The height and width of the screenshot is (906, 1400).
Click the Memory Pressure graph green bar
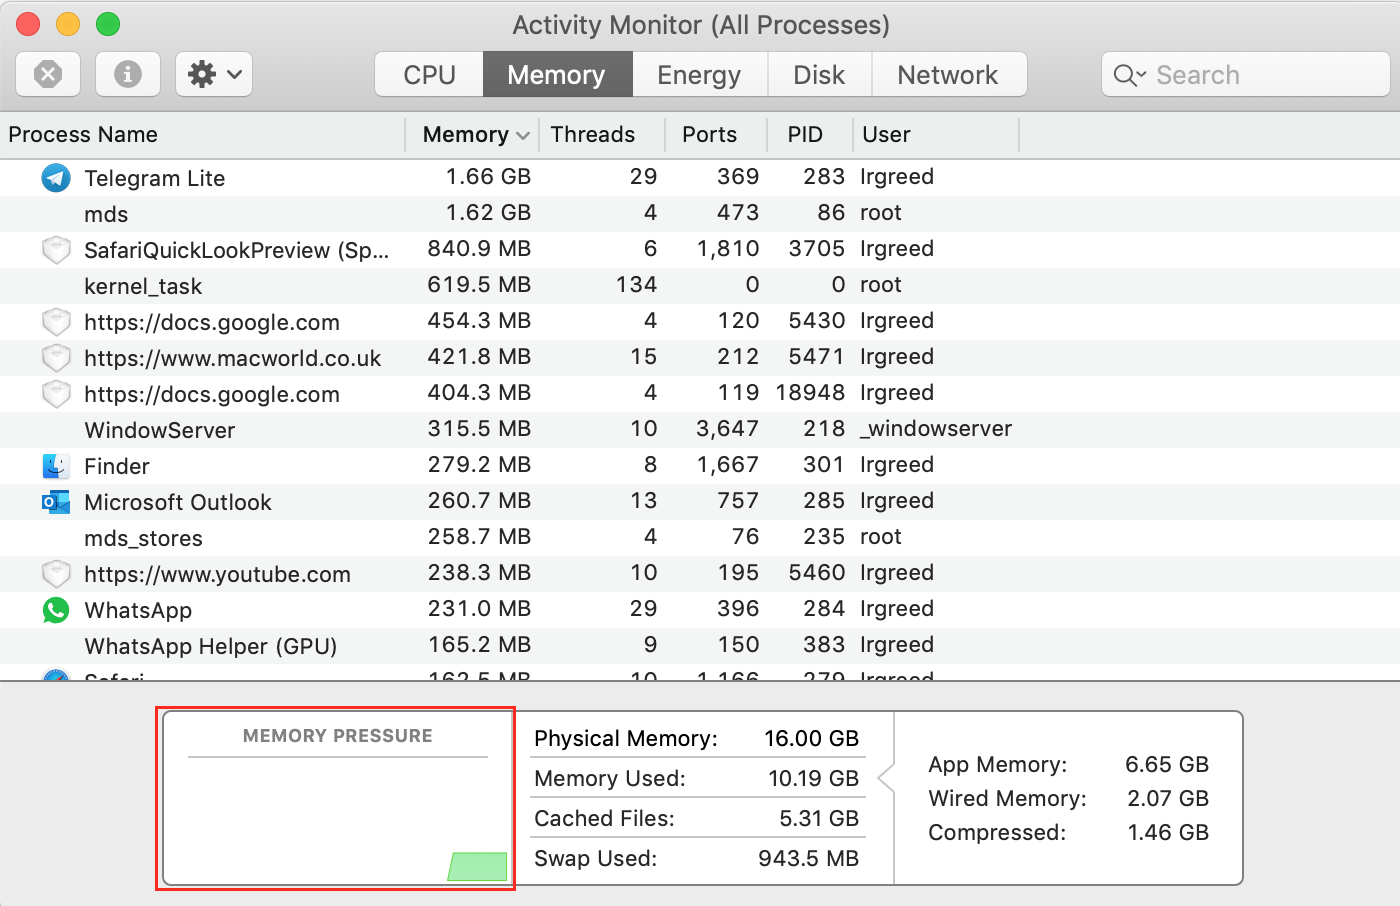coord(478,866)
